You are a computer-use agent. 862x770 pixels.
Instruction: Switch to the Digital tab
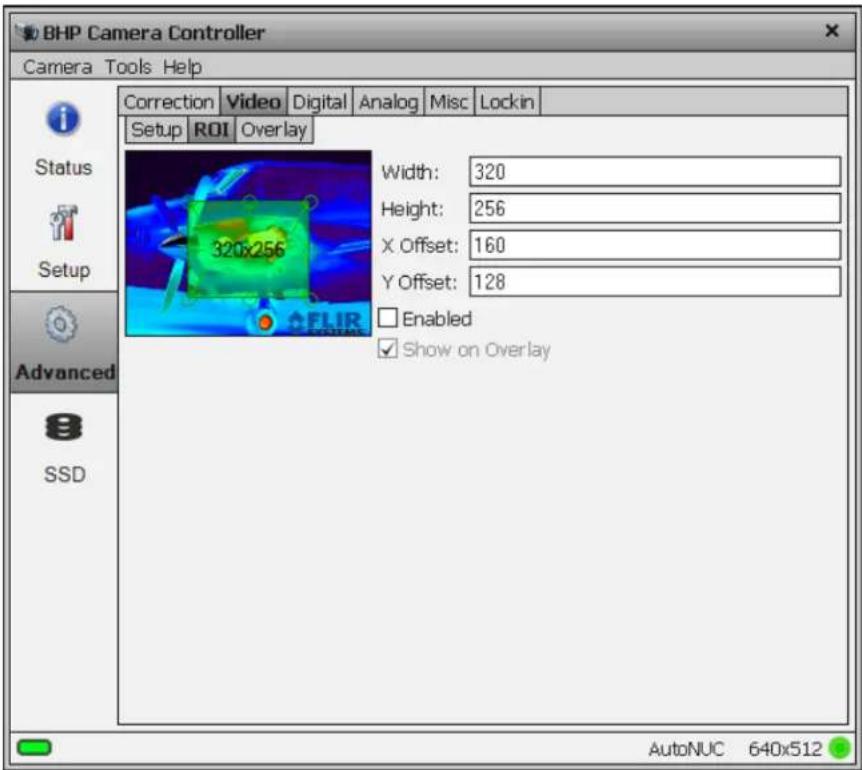tap(319, 102)
